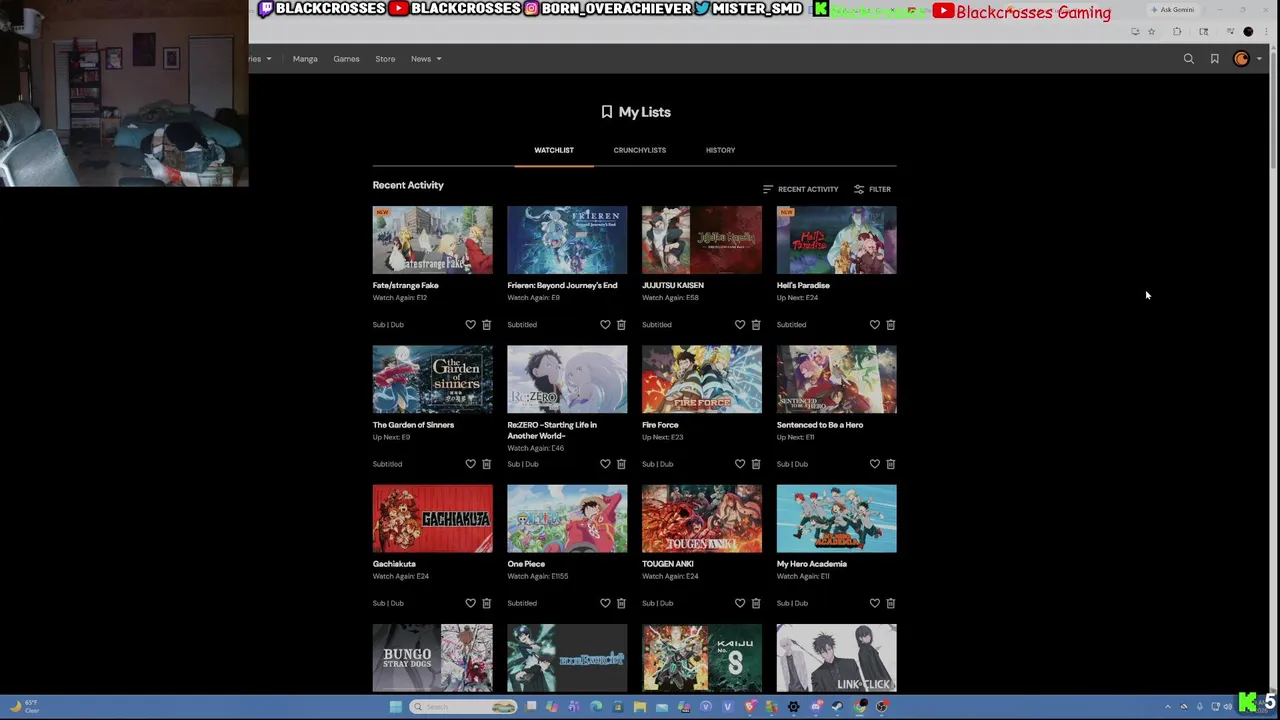1280x720 pixels.
Task: Remove One Piece using trash icon
Action: pyautogui.click(x=621, y=603)
